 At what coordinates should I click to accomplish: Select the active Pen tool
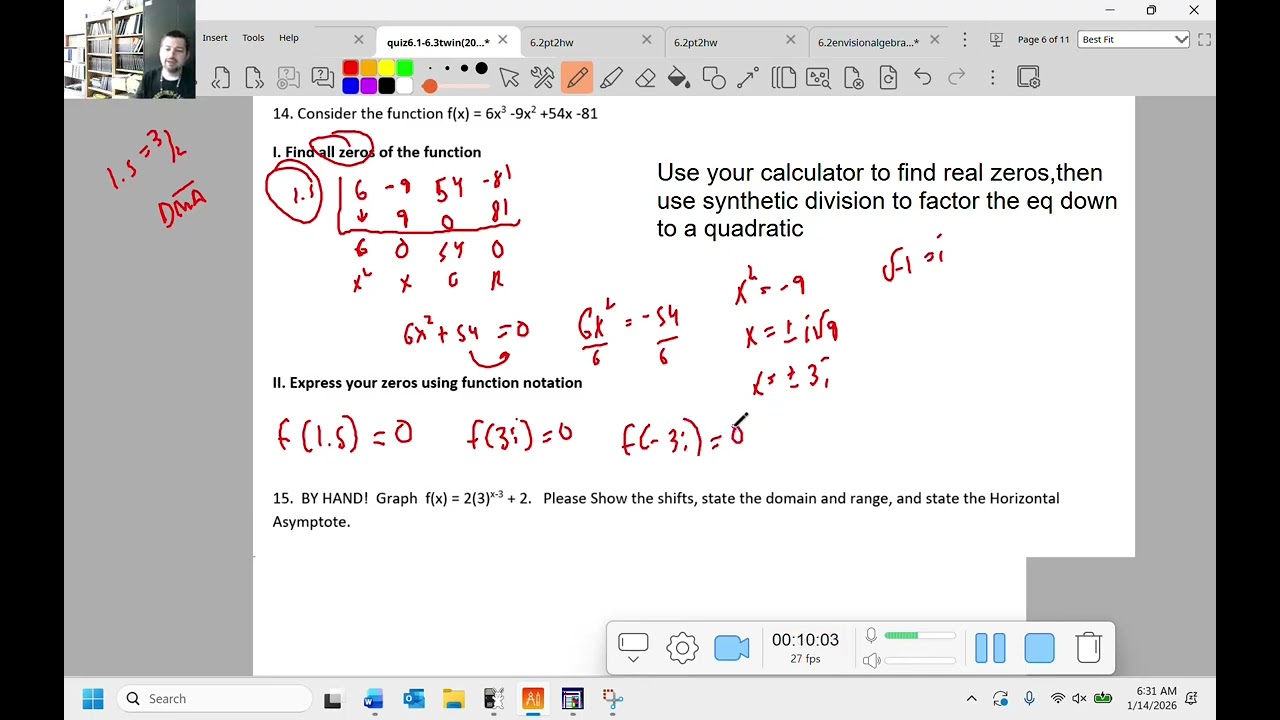point(577,78)
